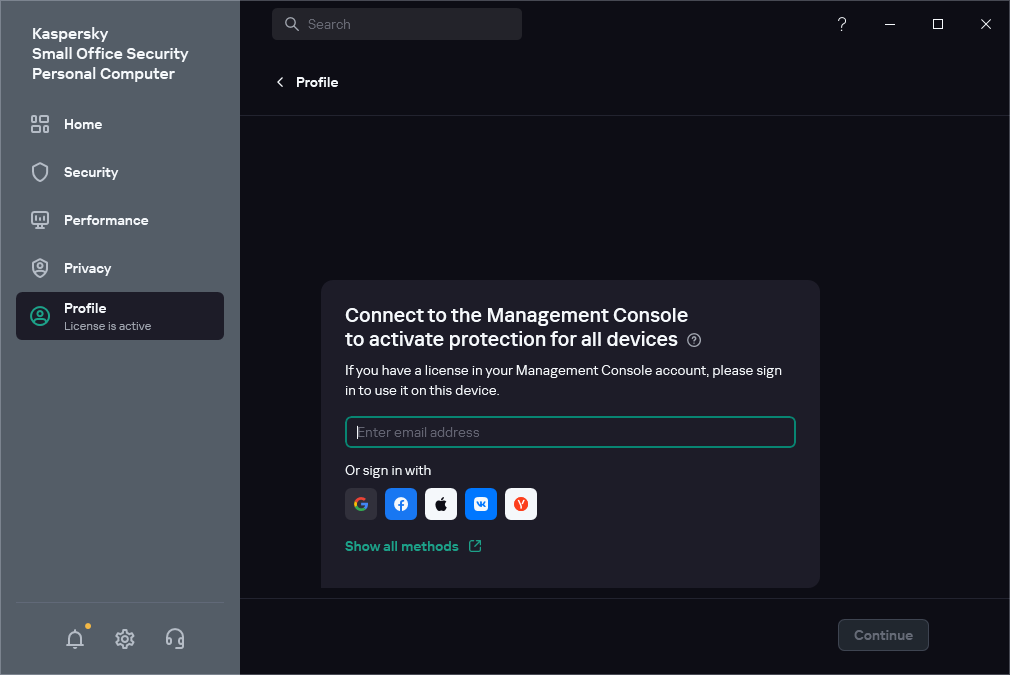Switch to the Security section

click(x=90, y=172)
